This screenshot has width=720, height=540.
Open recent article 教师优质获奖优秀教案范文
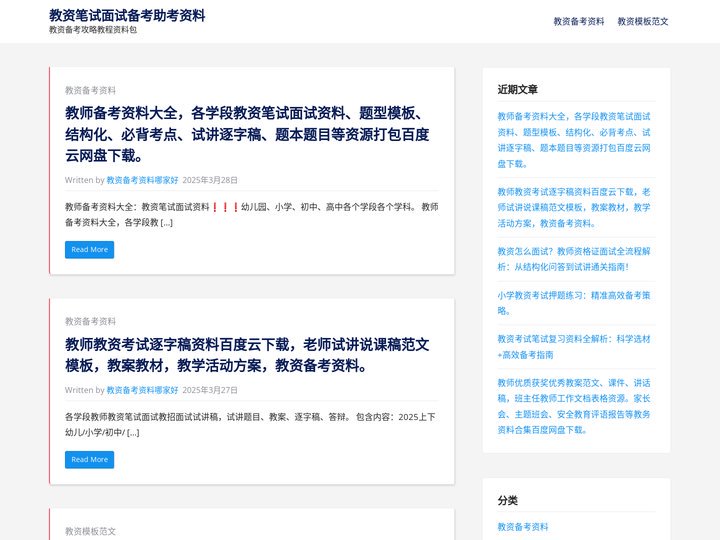[574, 406]
